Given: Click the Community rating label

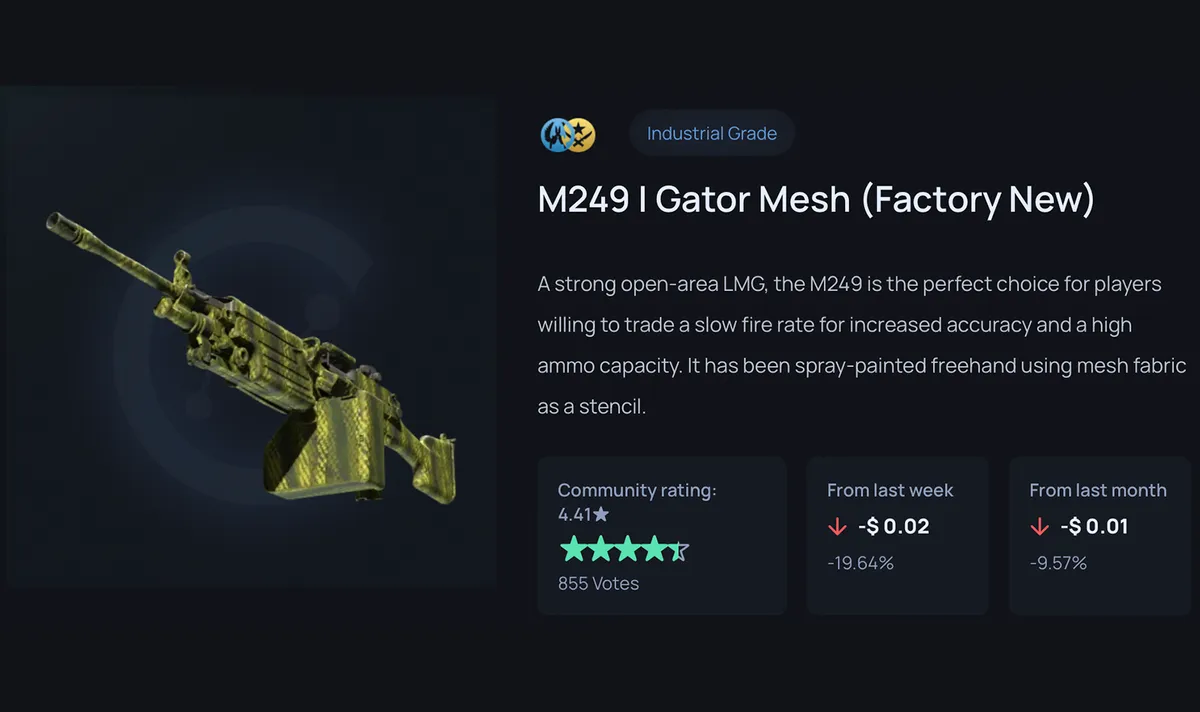Looking at the screenshot, I should (x=637, y=490).
